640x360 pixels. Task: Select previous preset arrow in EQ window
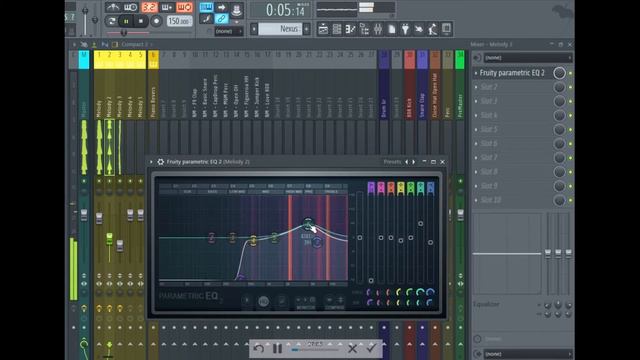click(x=407, y=162)
